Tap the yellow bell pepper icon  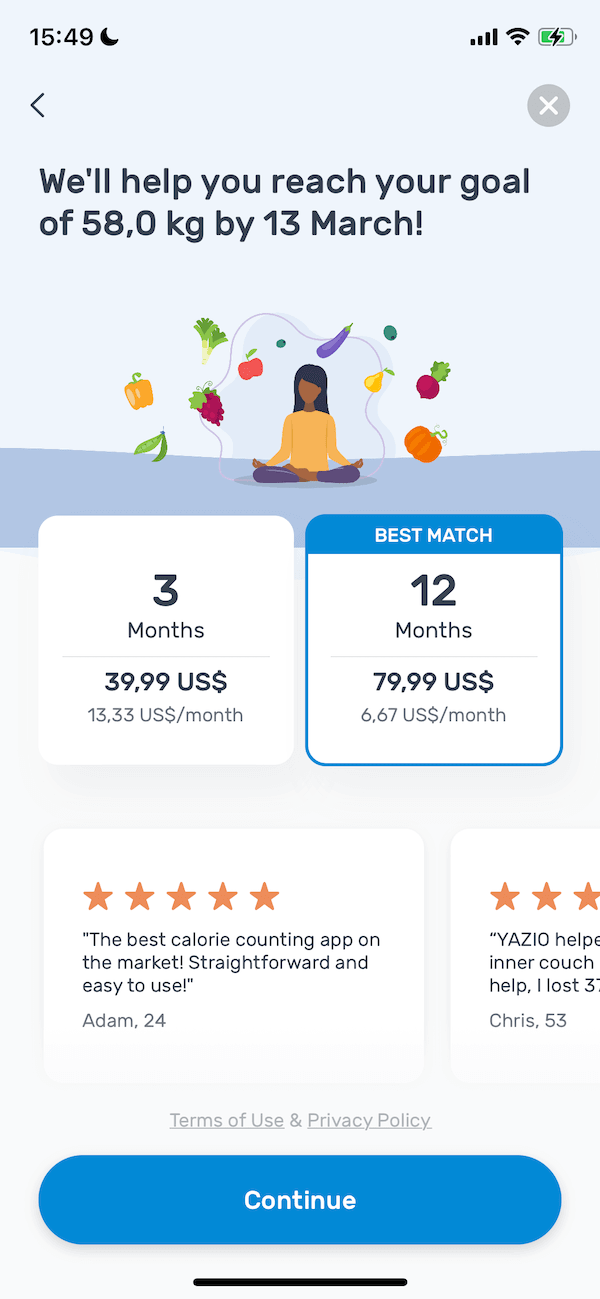pos(139,391)
